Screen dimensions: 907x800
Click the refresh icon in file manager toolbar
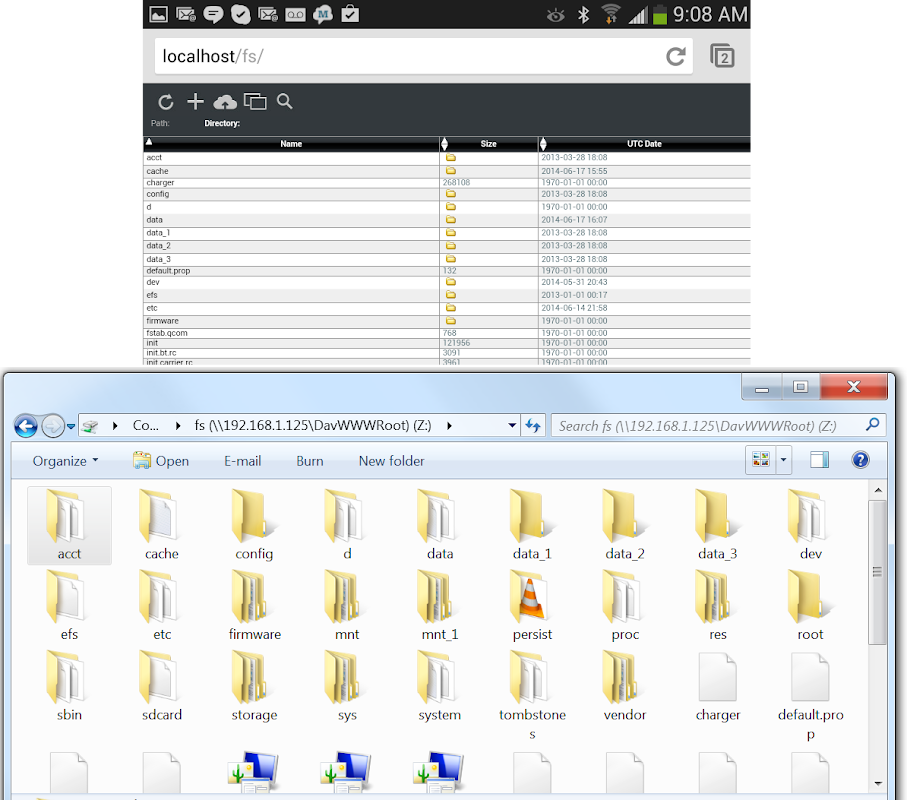(166, 102)
